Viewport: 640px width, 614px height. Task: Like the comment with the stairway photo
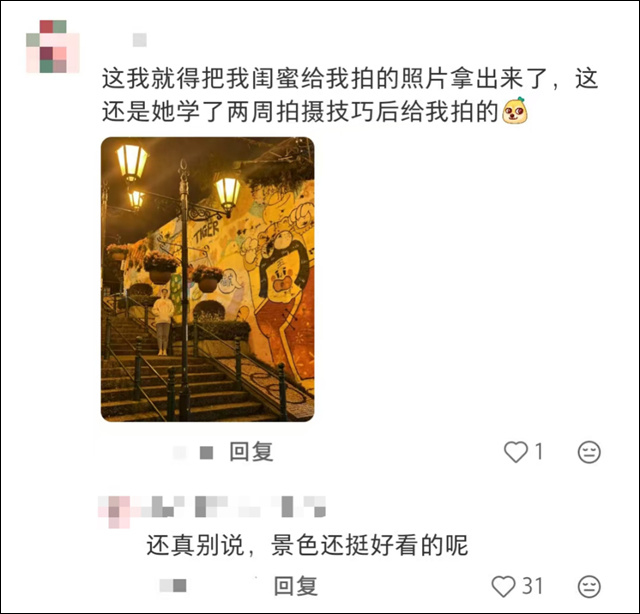tap(516, 452)
